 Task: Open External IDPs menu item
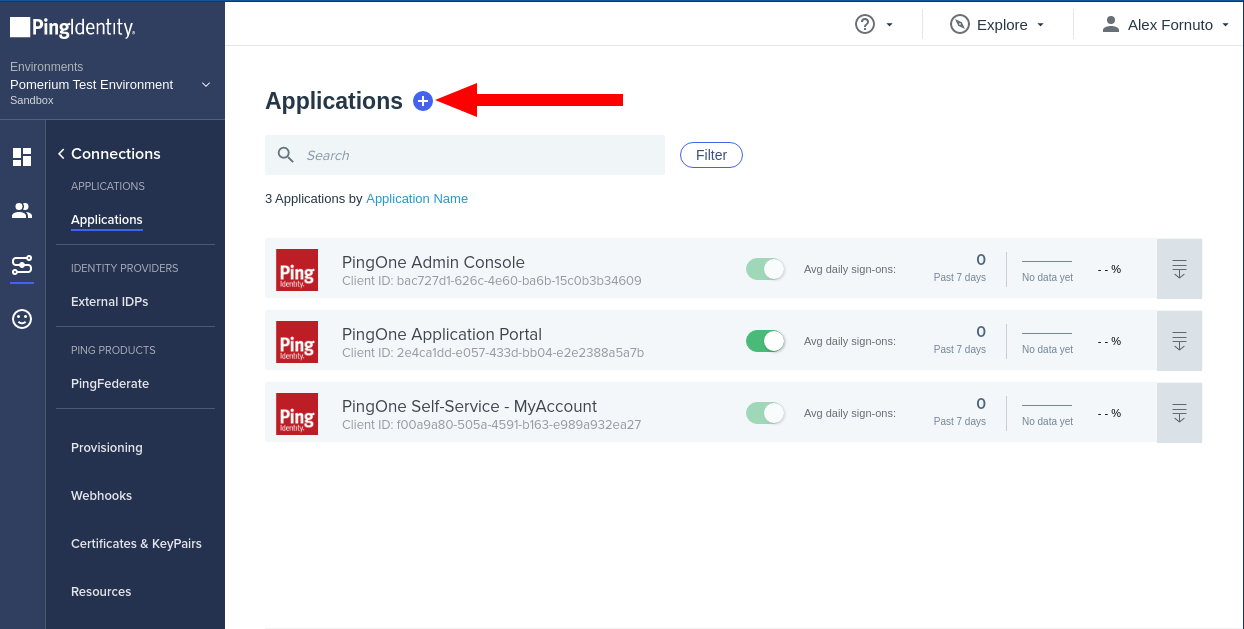(x=110, y=302)
